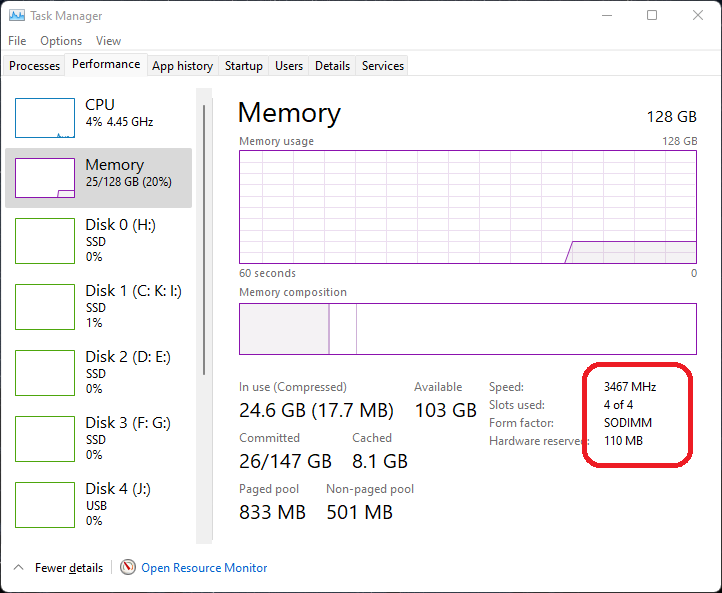Select the Disk 2 (D: E:) graph thumbnail
This screenshot has width=722, height=593.
point(45,373)
